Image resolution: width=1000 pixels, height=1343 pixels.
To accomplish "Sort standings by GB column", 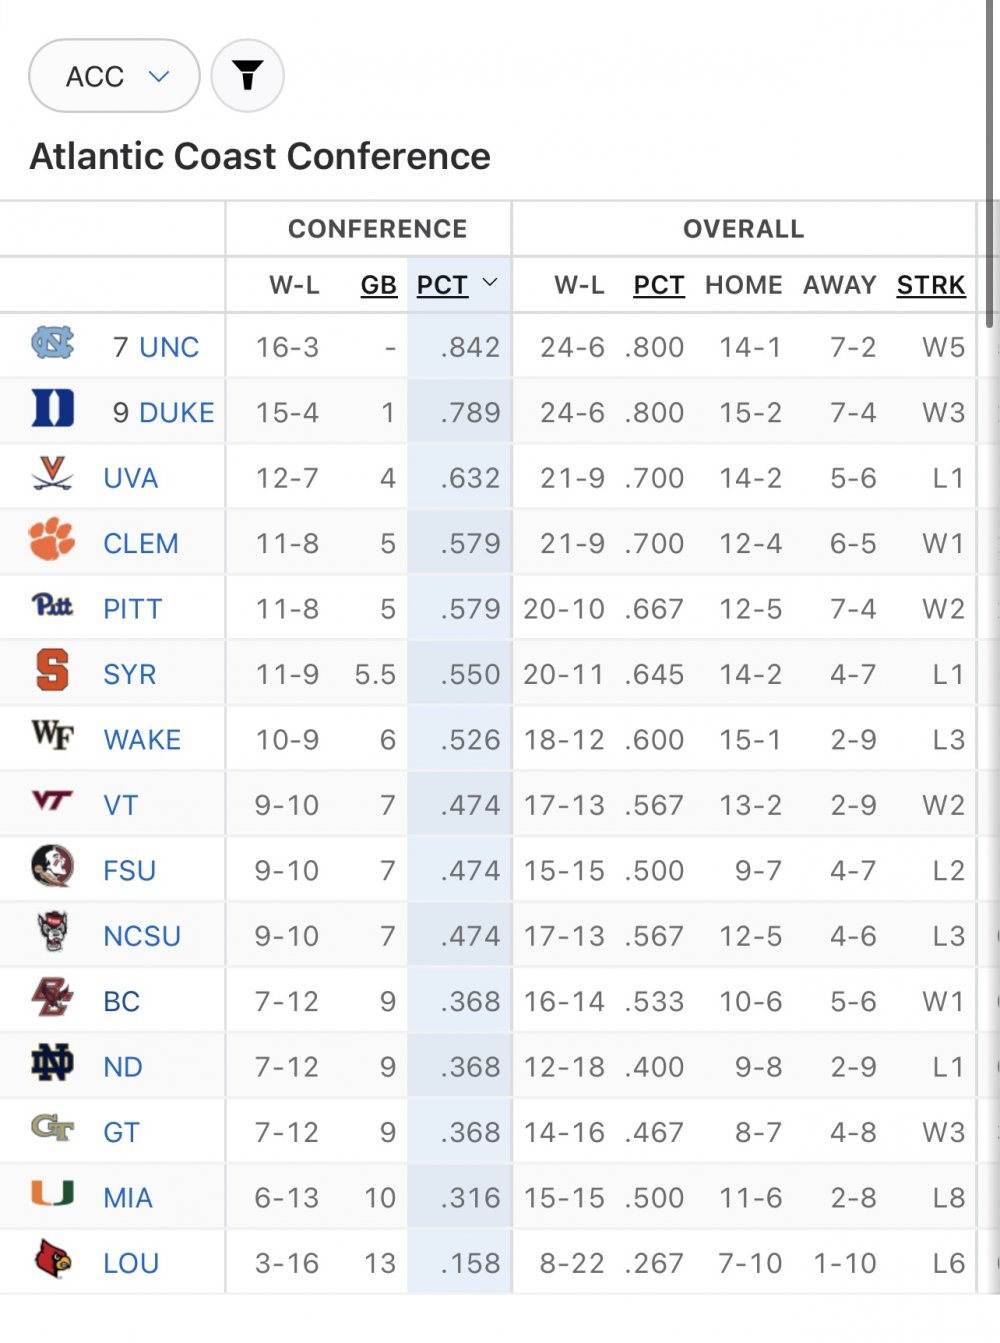I will click(x=378, y=285).
